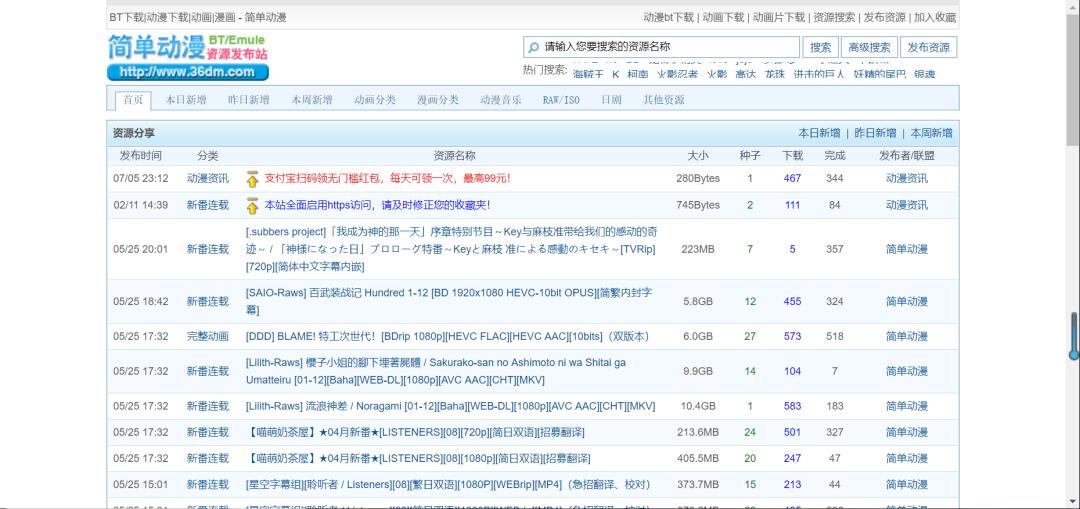
Task: Click pinned arrow icon beside 支付宝扫码 post
Action: (252, 178)
